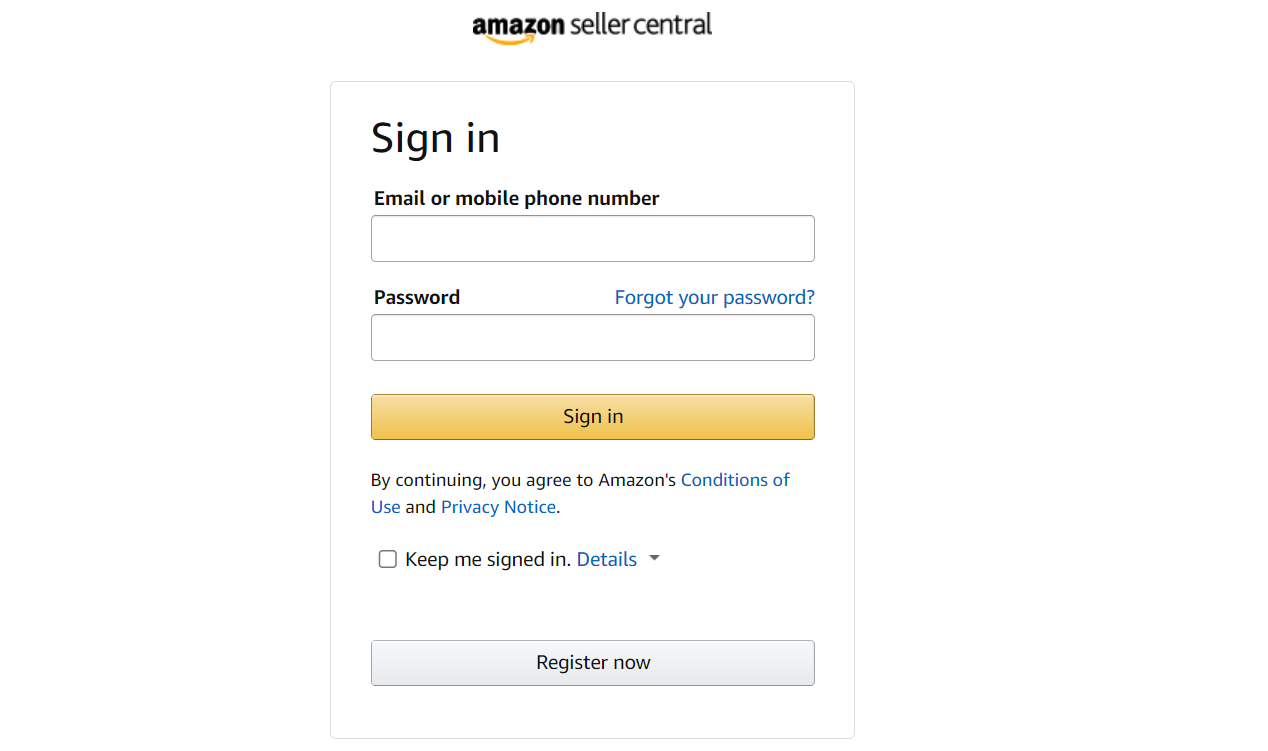Open the Privacy Notice link
This screenshot has height=751, width=1268.
498,507
